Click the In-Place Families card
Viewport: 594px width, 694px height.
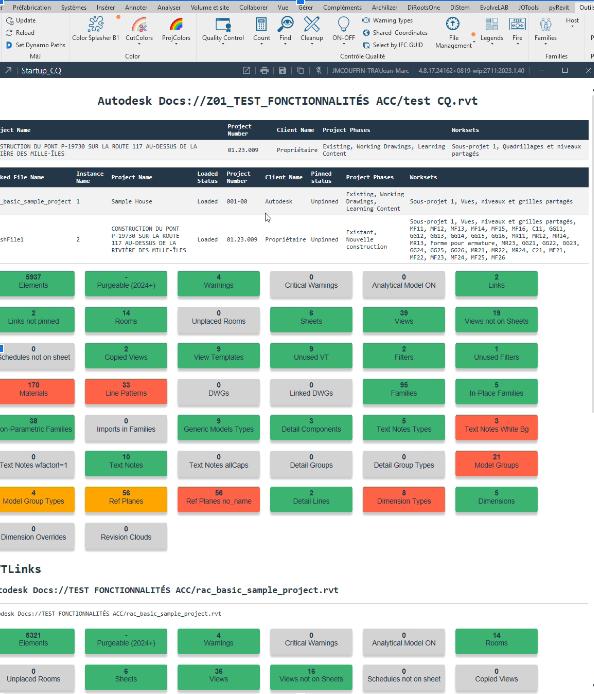tap(496, 391)
